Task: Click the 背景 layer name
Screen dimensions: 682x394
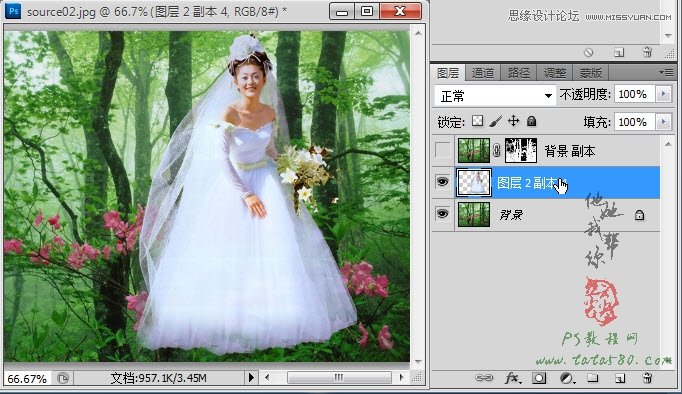Action: tap(511, 214)
